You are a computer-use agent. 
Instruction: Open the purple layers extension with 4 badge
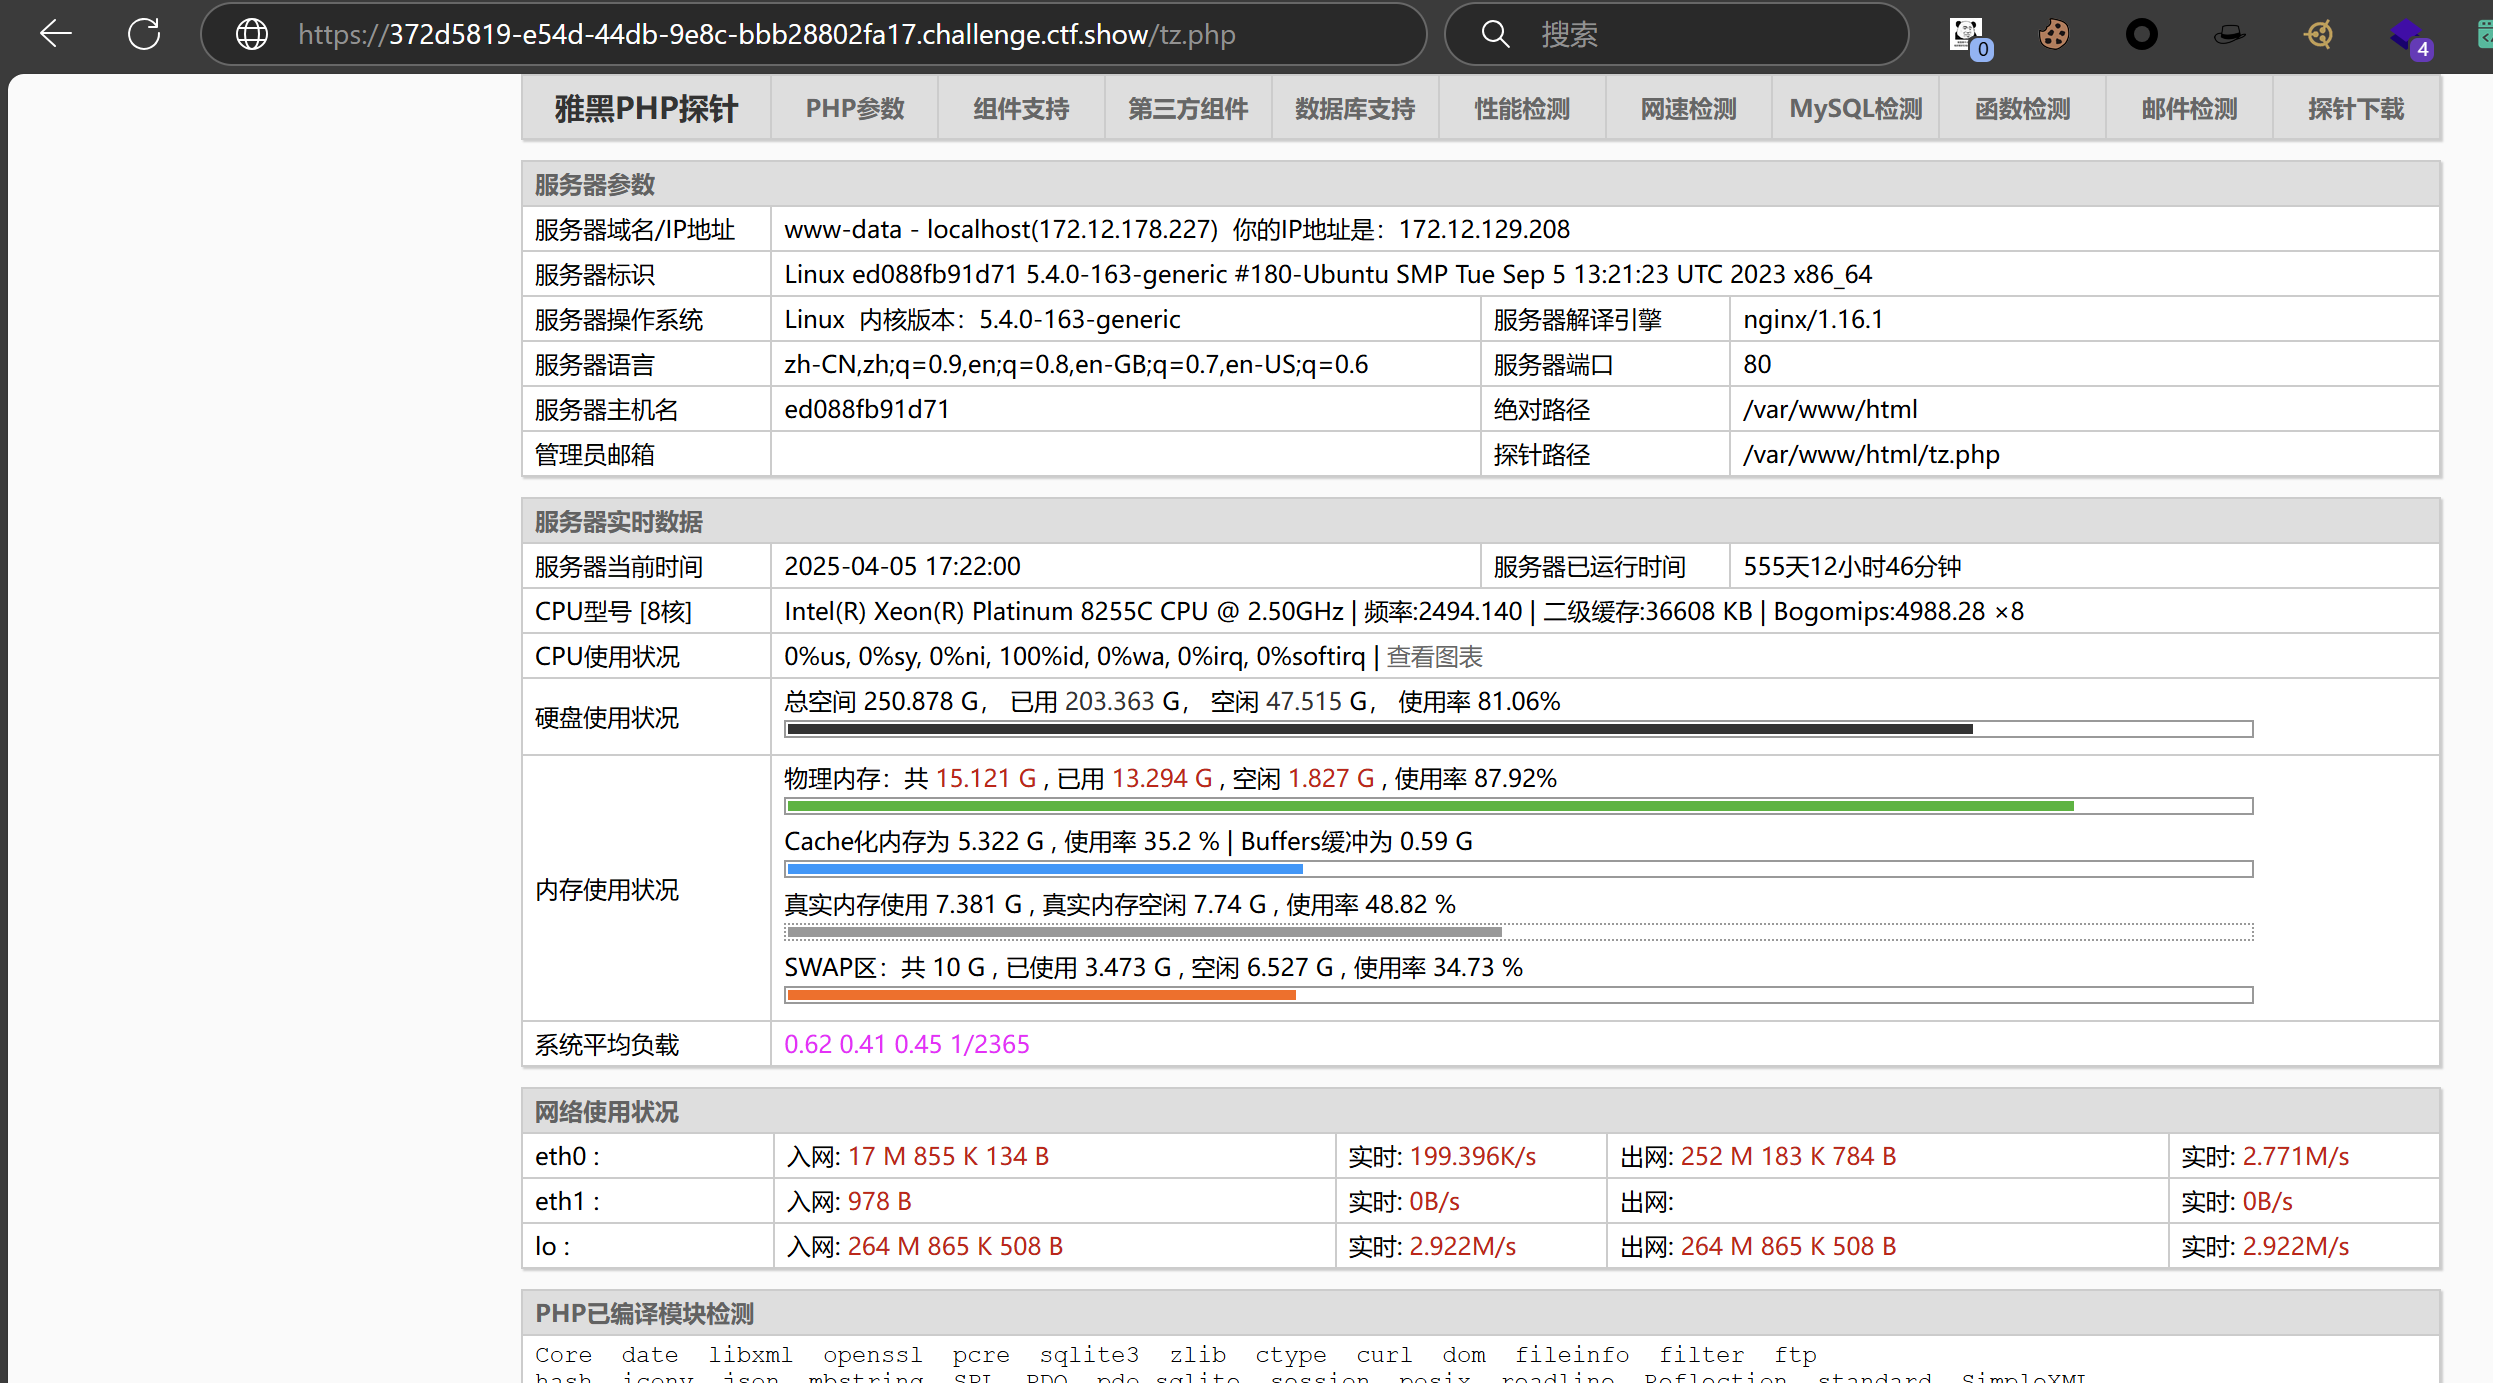pos(2406,36)
